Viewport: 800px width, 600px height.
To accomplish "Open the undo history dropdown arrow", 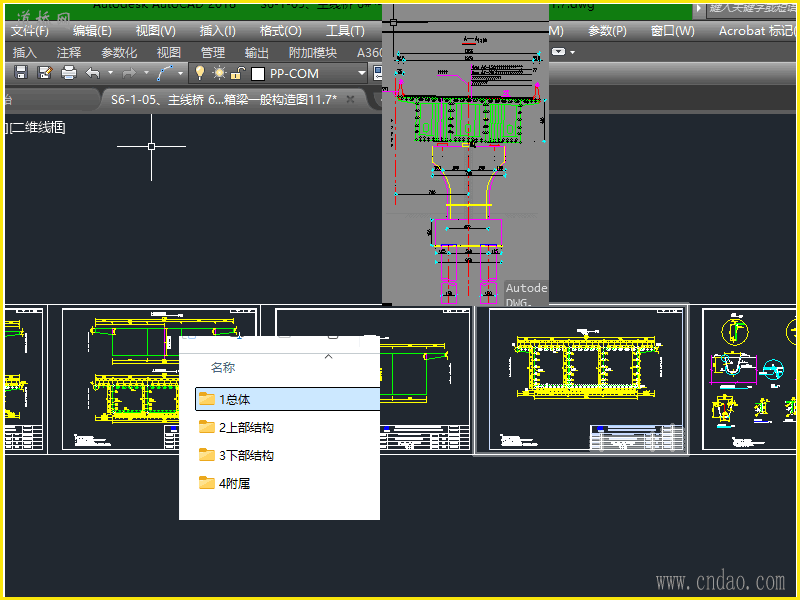I will pos(109,73).
